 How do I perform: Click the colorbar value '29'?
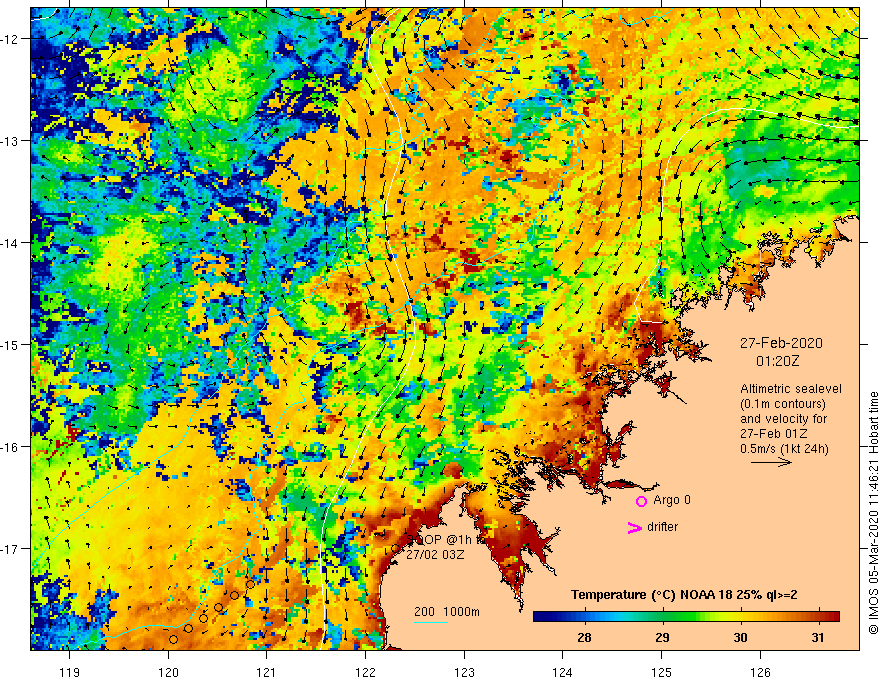[662, 637]
